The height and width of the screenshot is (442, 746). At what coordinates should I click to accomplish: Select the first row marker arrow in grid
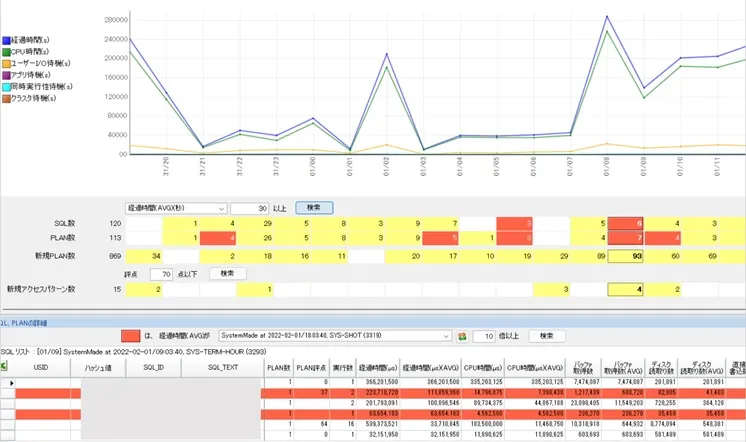point(12,382)
